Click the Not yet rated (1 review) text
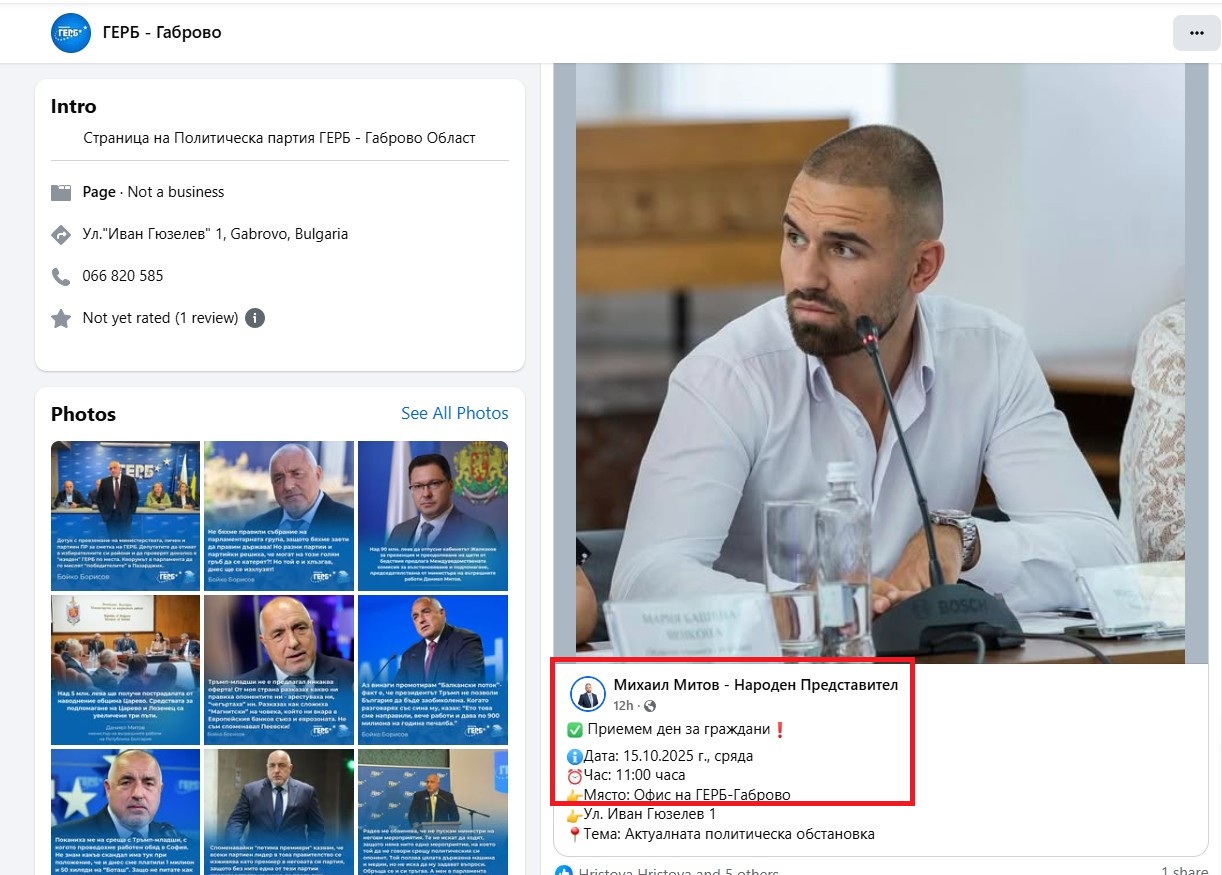 click(160, 318)
